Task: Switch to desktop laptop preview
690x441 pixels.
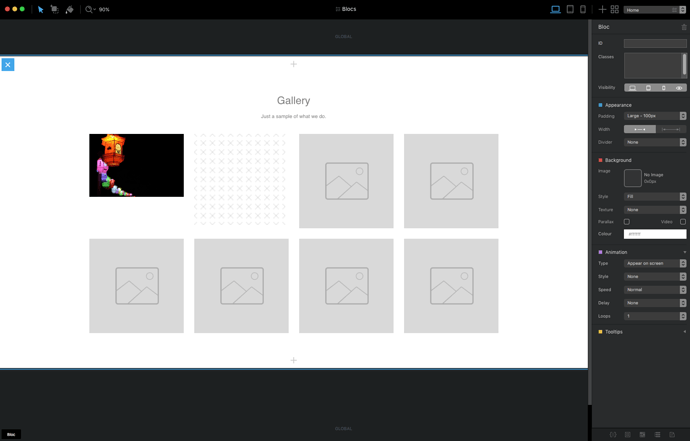Action: (555, 9)
